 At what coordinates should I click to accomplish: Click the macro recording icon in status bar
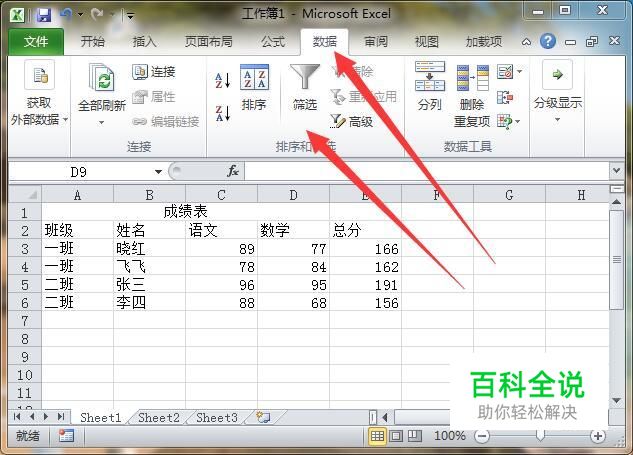[x=66, y=436]
